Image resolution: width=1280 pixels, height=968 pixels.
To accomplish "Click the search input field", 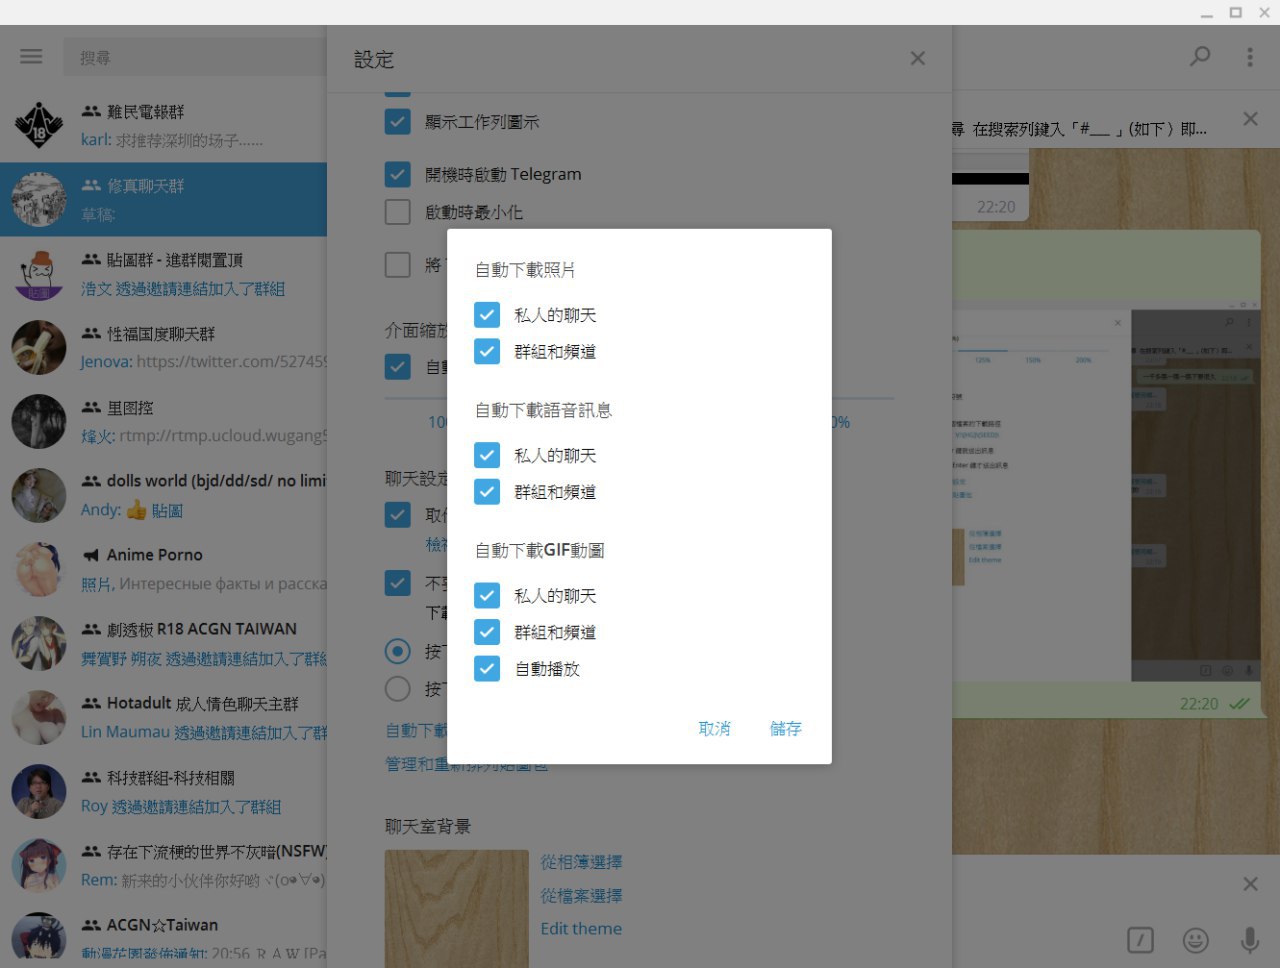I will pos(195,58).
